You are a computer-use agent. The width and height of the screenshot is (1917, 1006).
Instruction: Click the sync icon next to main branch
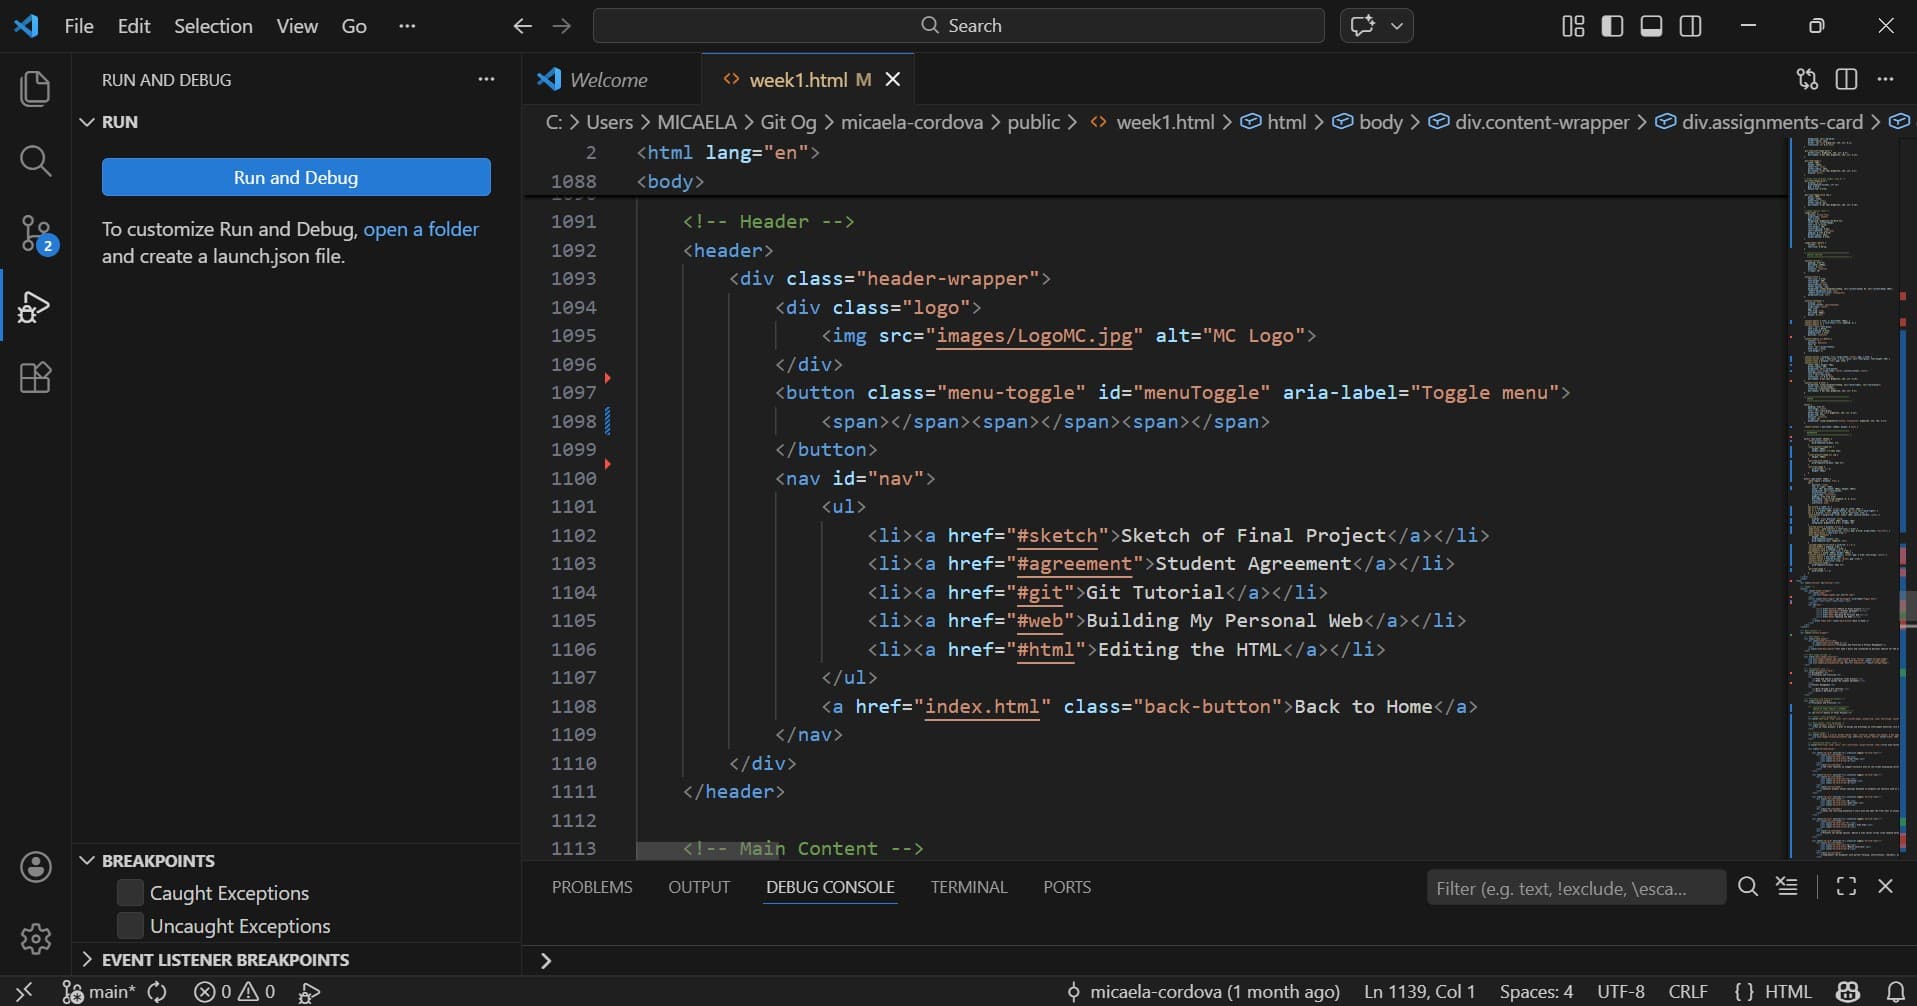[158, 991]
